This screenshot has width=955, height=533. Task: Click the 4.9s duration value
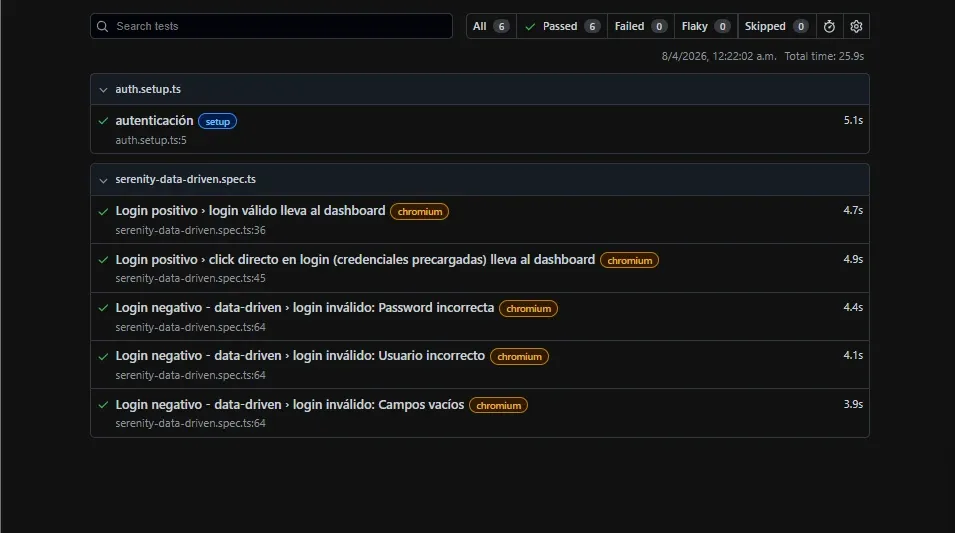853,259
